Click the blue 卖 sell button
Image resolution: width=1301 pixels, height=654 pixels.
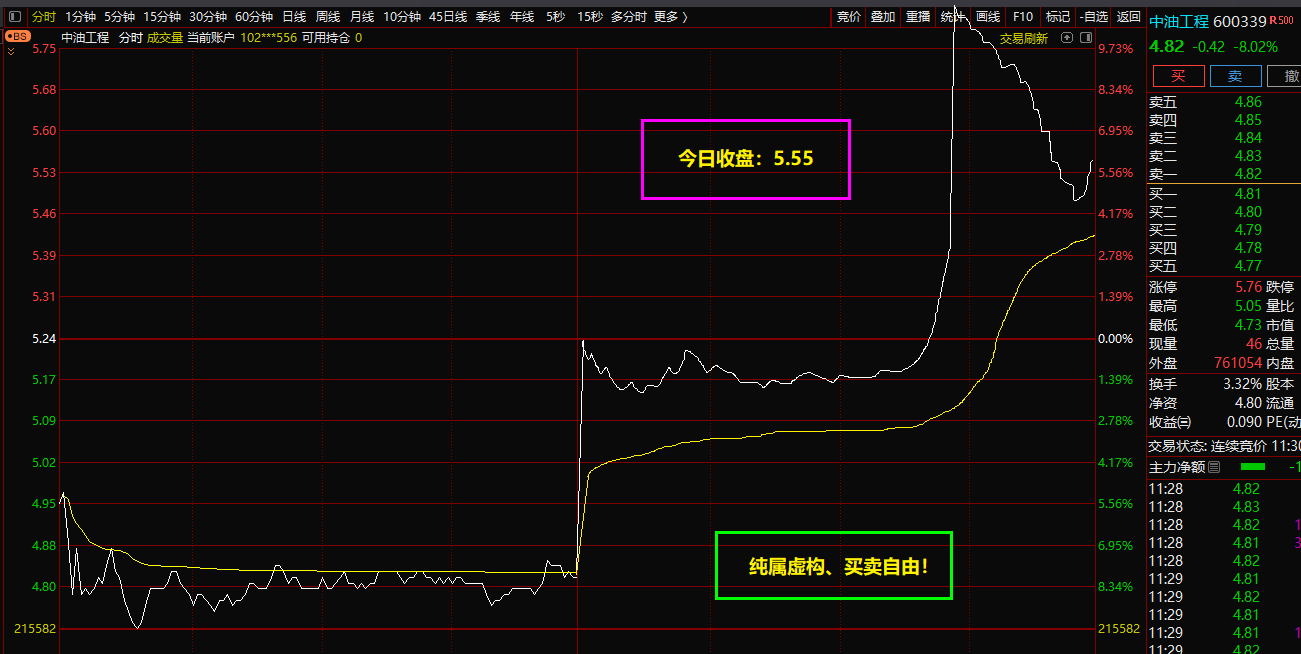[1236, 76]
